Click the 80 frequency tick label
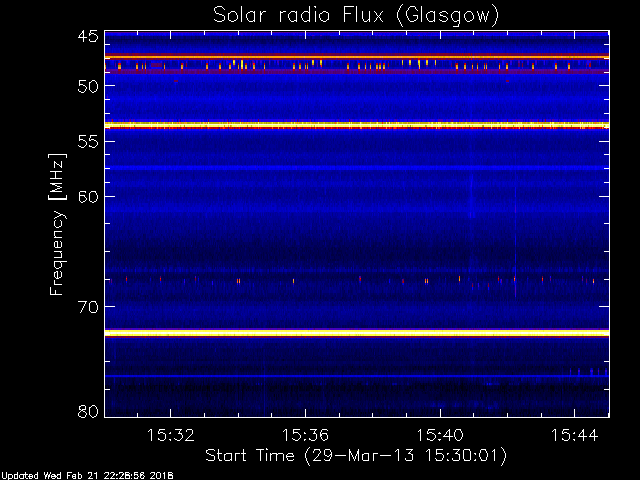This screenshot has width=640, height=480. click(x=88, y=411)
